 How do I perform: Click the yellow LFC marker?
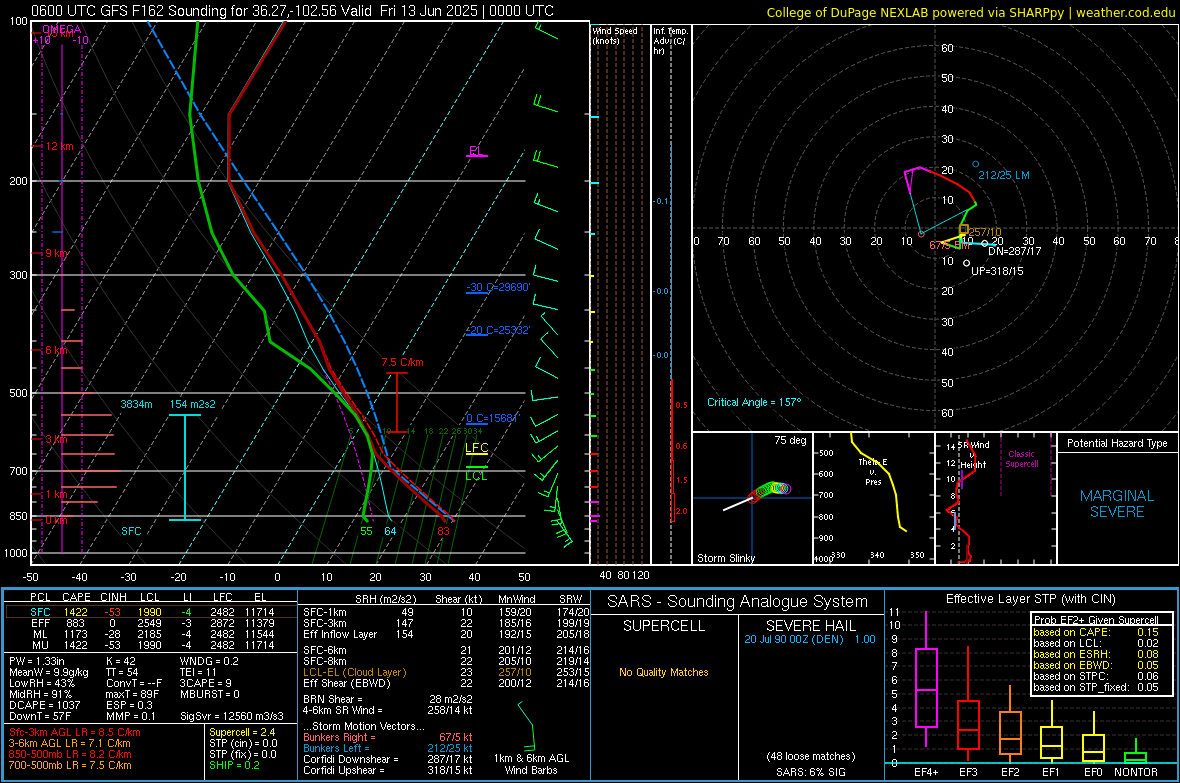point(476,449)
